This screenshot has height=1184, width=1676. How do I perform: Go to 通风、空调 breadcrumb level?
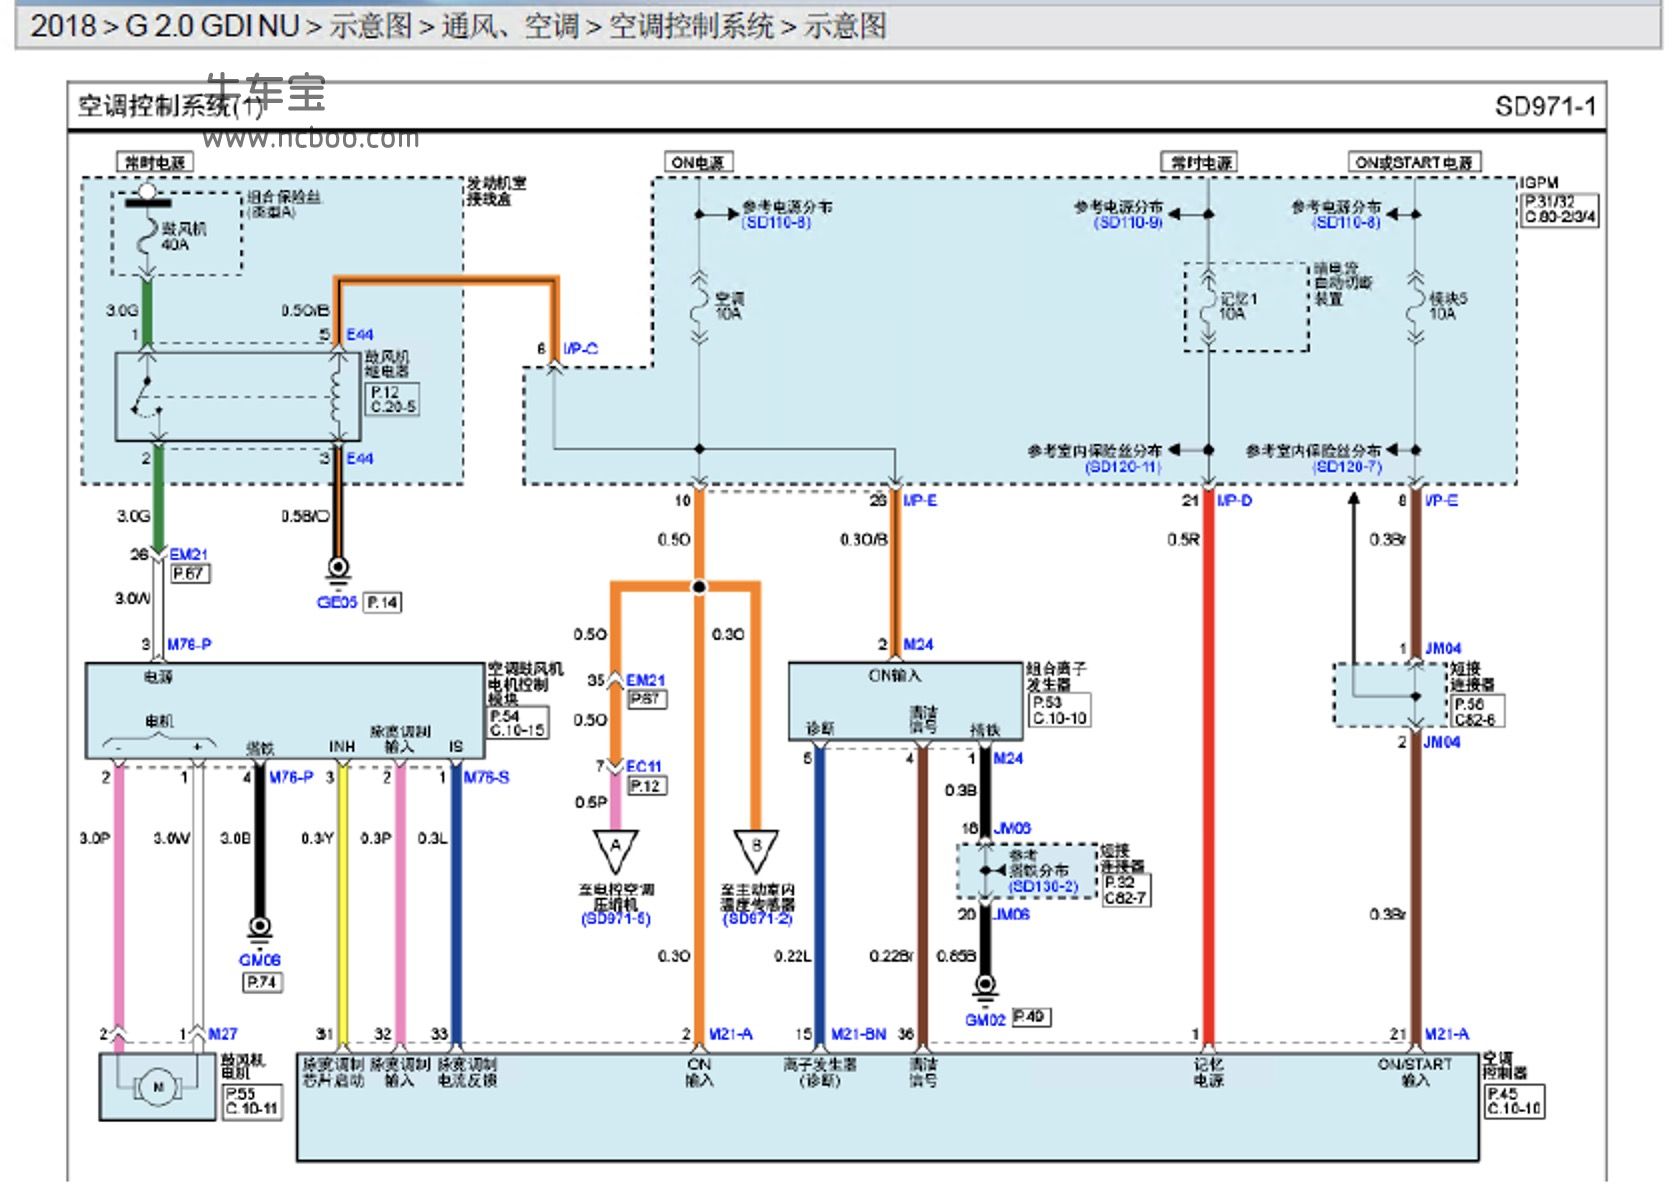[x=510, y=25]
